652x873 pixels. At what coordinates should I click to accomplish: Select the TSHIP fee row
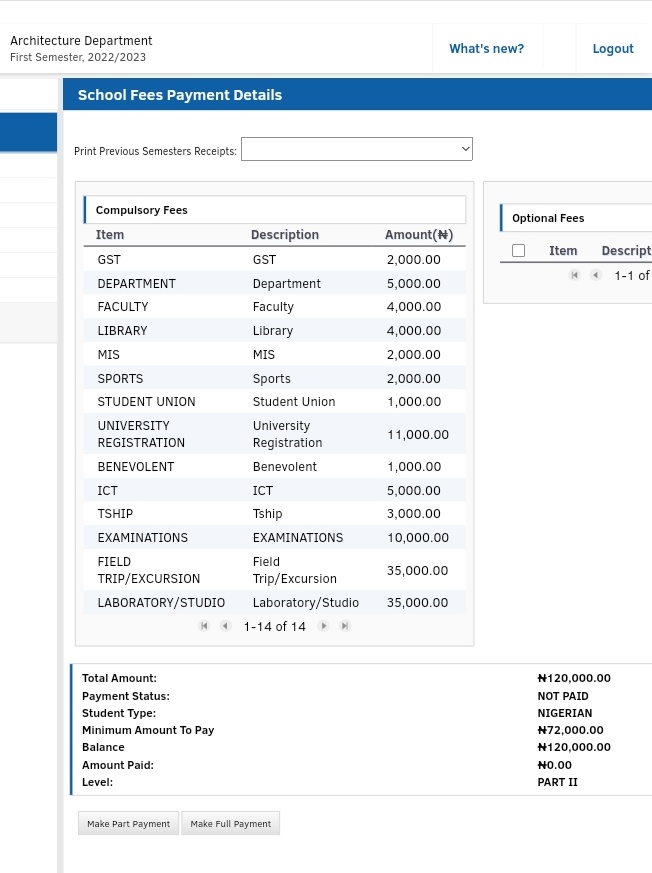tap(274, 513)
